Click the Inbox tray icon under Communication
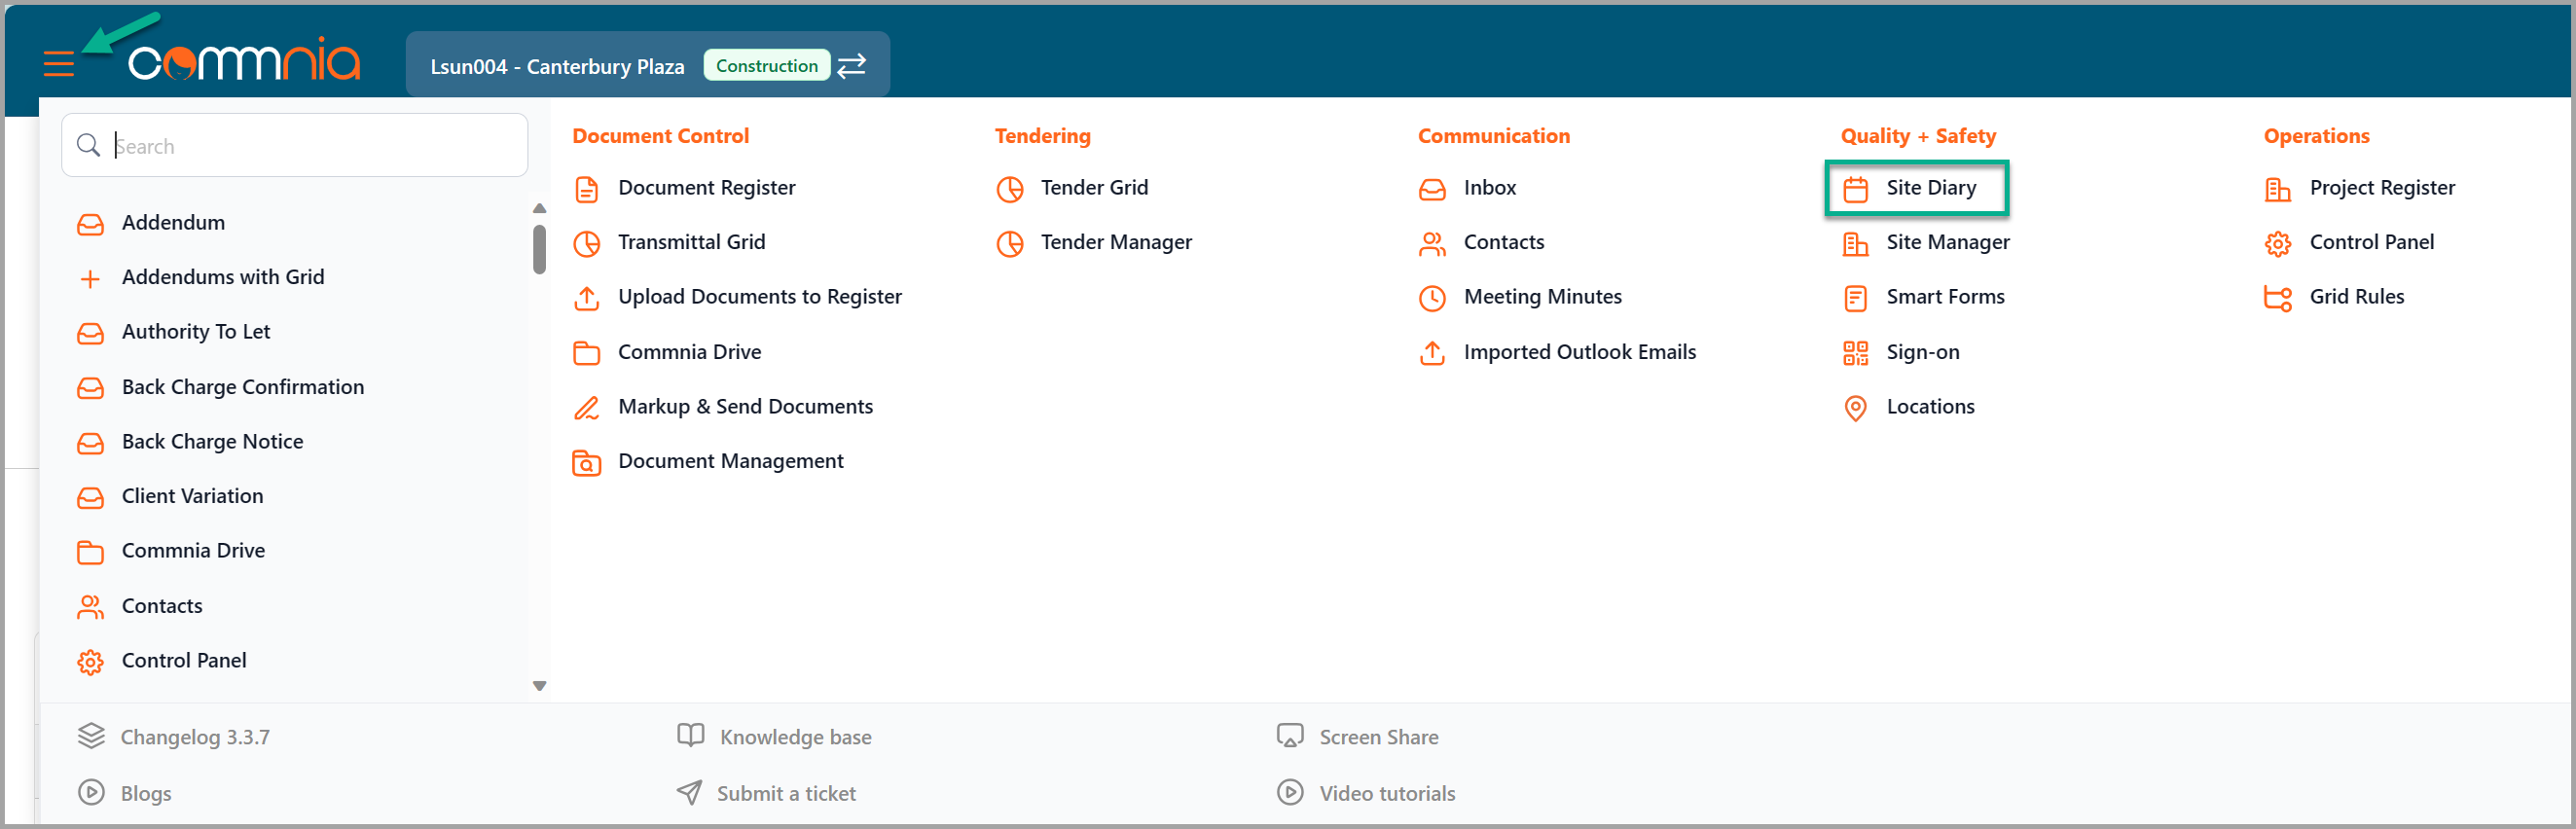This screenshot has height=829, width=2576. pos(1433,189)
